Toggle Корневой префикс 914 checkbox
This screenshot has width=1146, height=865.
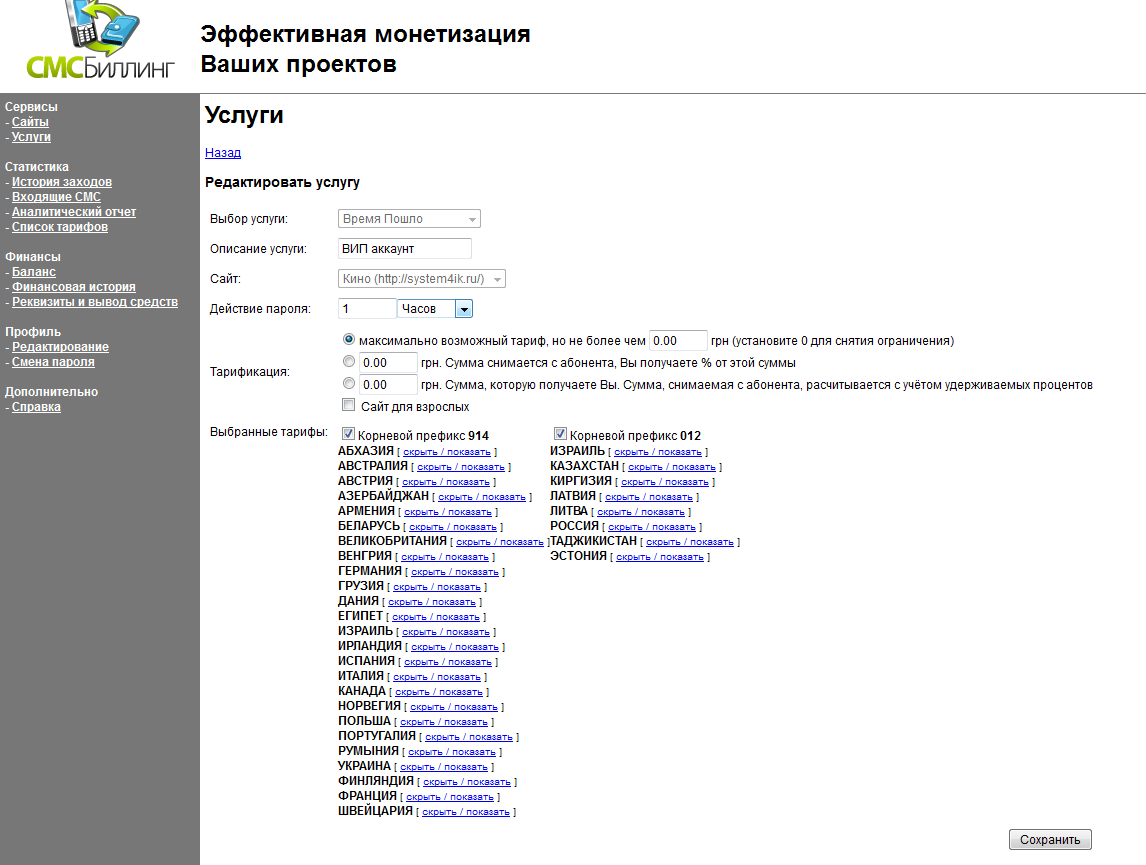[349, 434]
